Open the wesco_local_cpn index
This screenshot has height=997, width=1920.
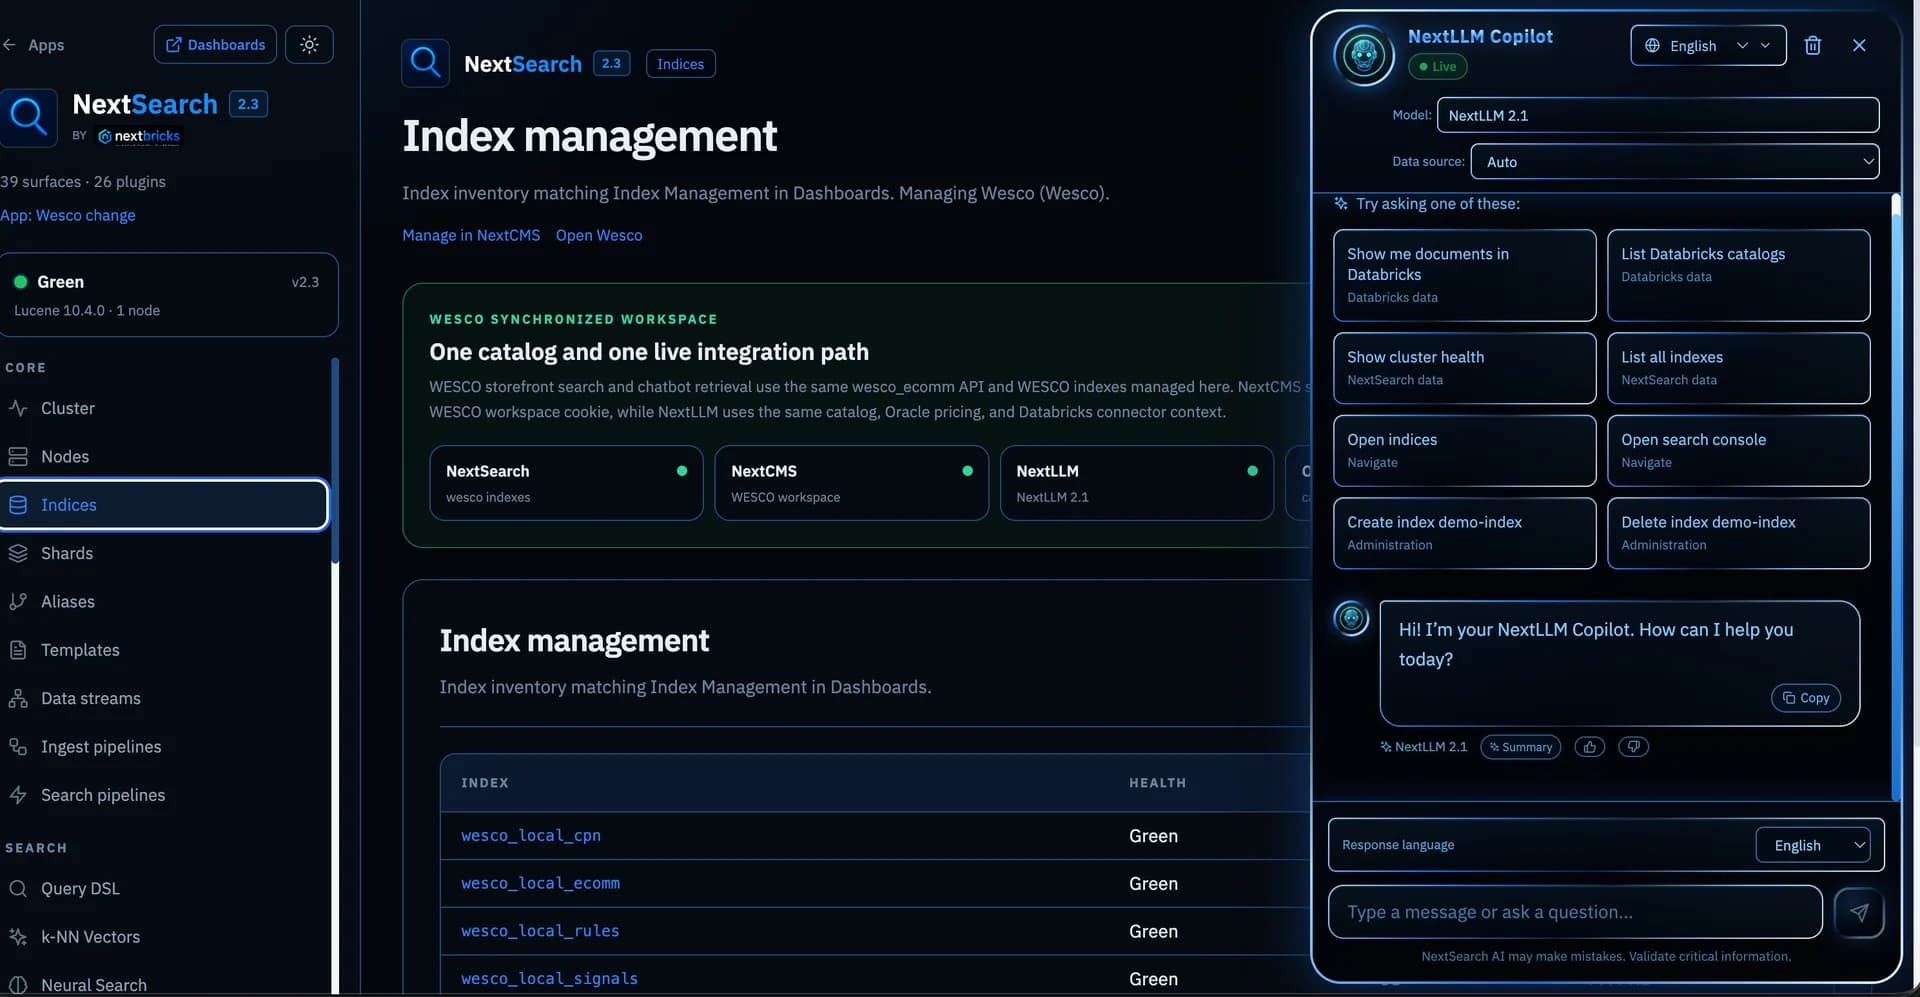click(x=530, y=835)
